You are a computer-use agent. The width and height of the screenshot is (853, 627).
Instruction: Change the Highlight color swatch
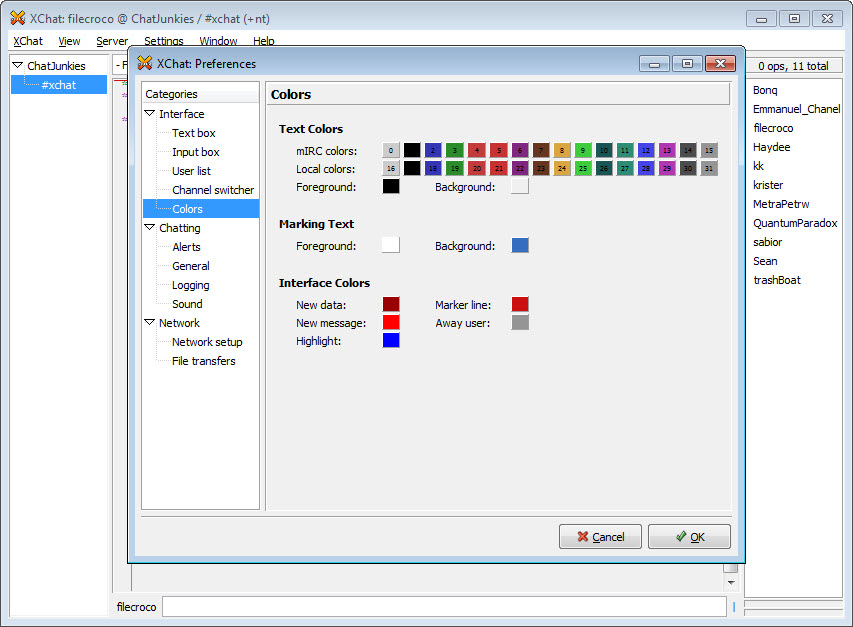[x=391, y=340]
